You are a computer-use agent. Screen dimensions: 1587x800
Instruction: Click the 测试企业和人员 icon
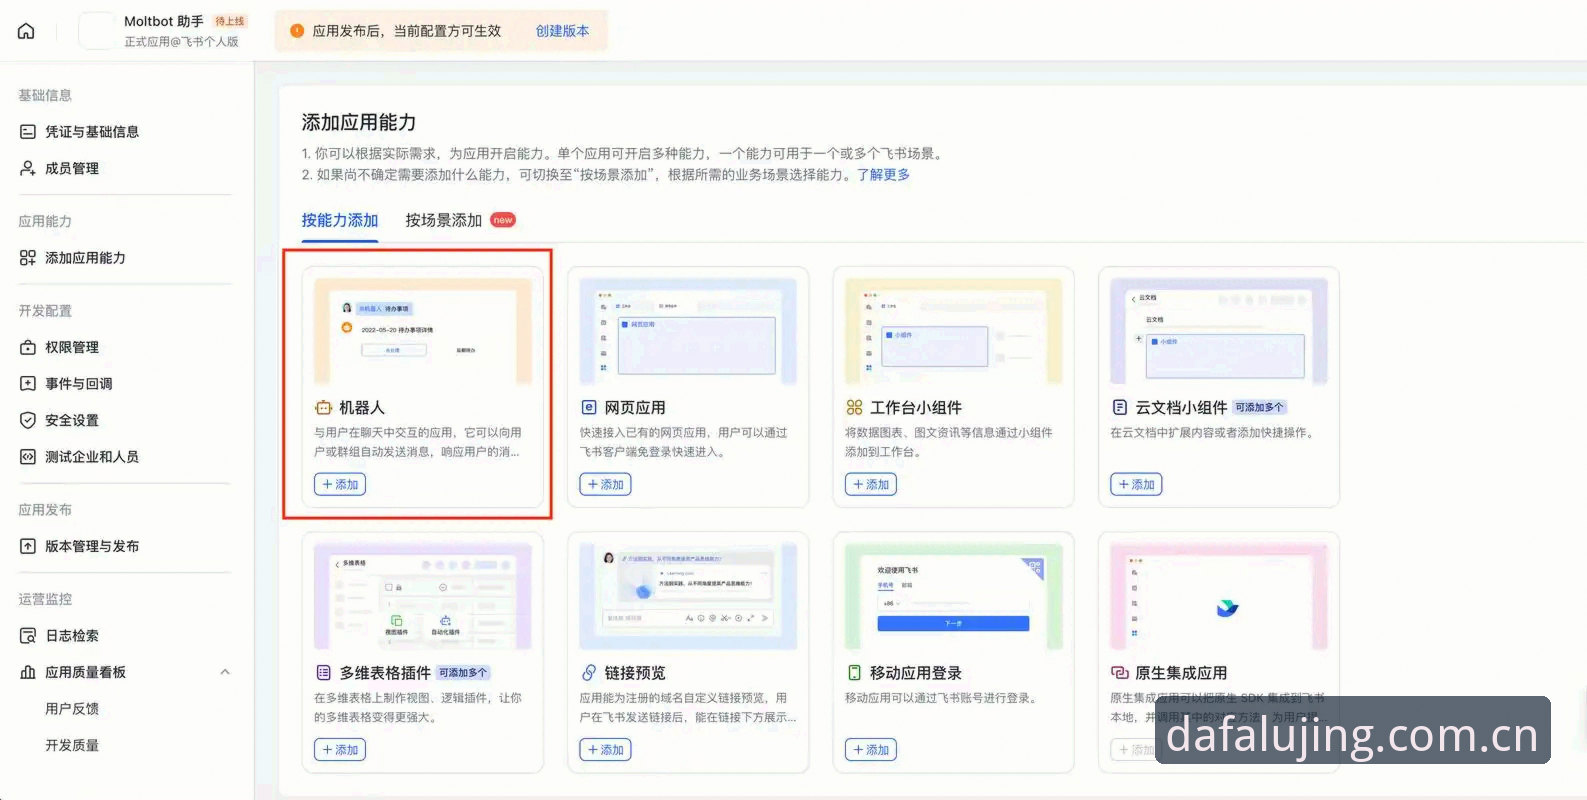[x=28, y=457]
